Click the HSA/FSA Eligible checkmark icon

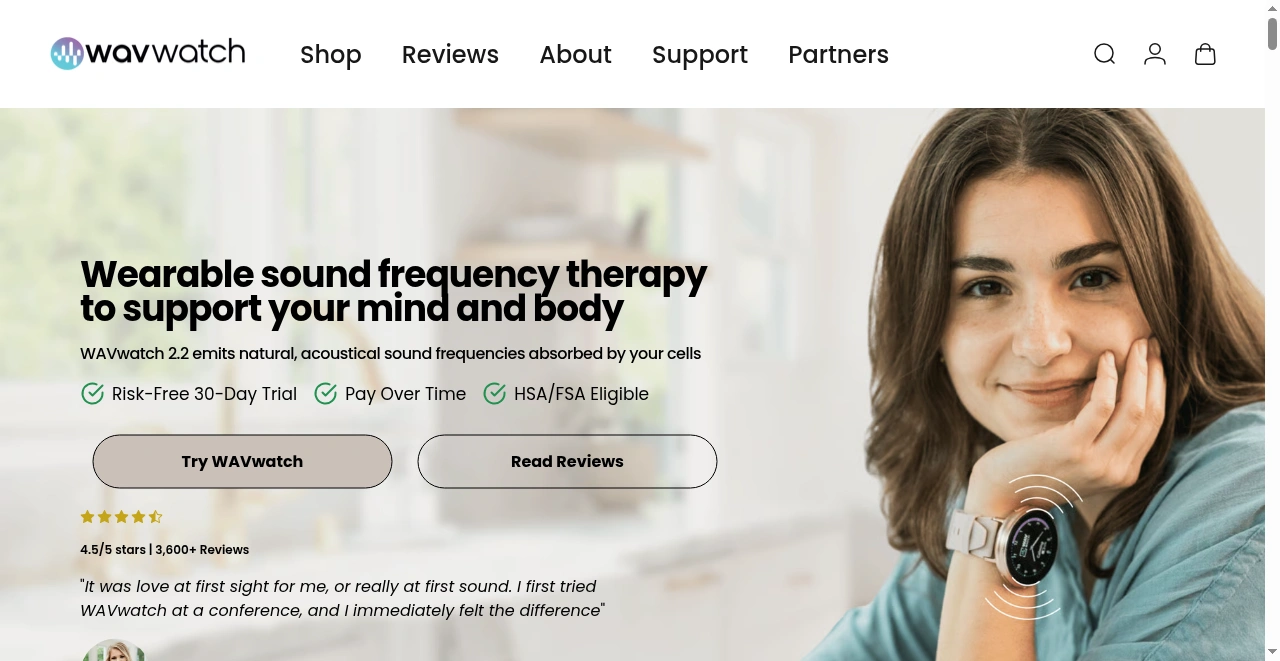494,394
